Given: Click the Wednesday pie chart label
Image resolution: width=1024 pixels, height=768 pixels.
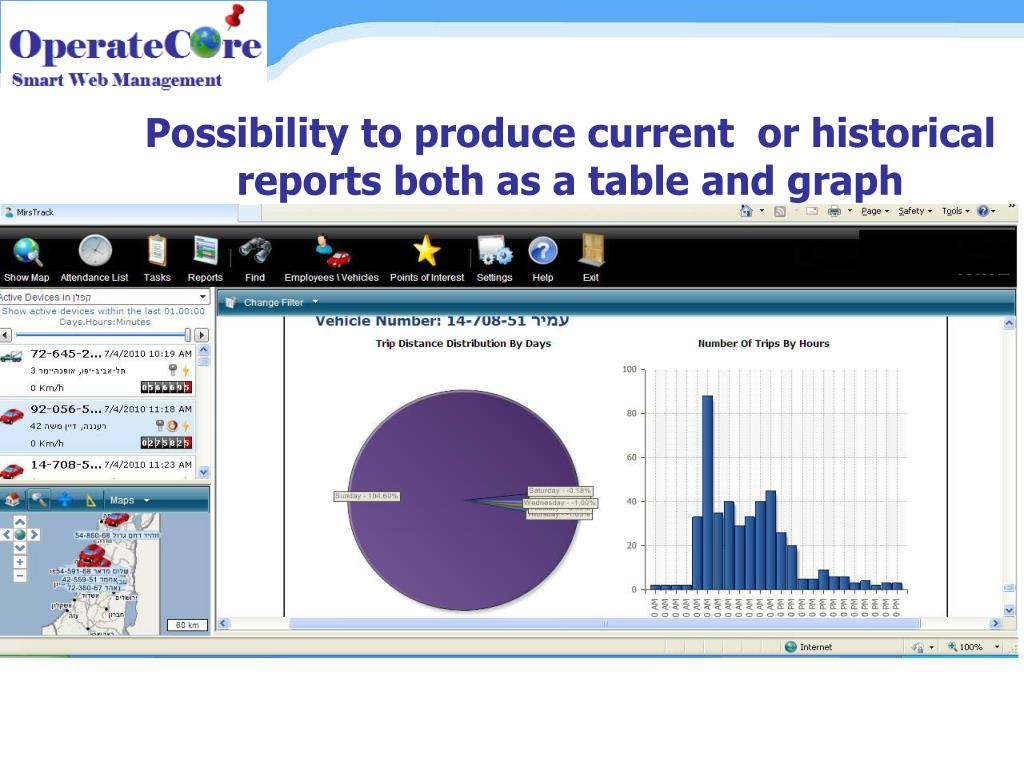Looking at the screenshot, I should click(x=560, y=503).
